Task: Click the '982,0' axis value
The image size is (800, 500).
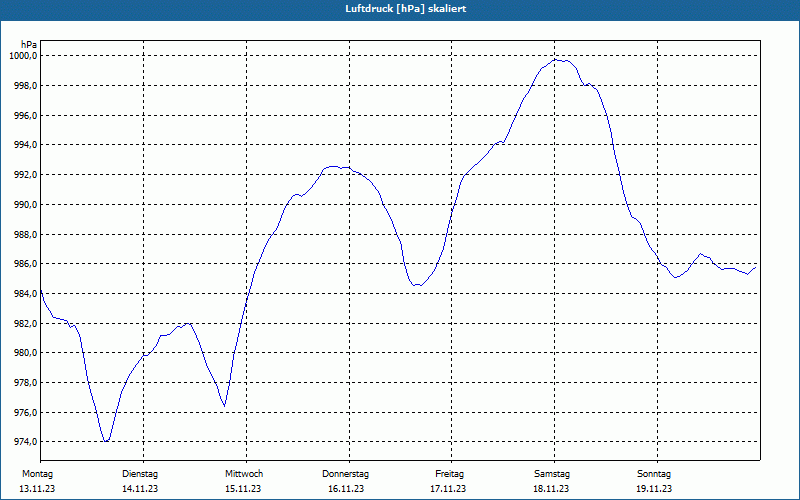Action: click(x=26, y=323)
